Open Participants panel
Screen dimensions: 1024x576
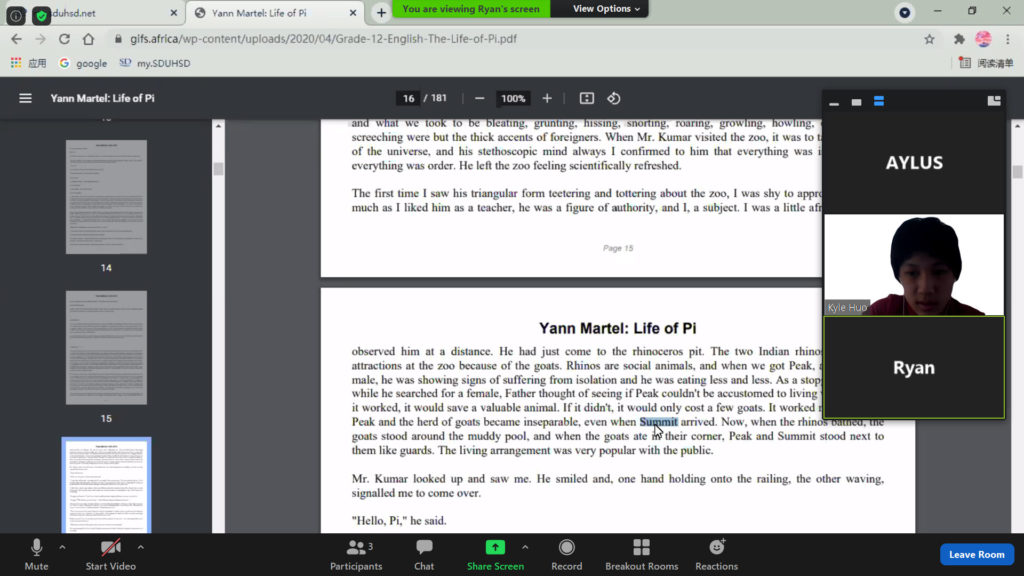[x=356, y=555]
